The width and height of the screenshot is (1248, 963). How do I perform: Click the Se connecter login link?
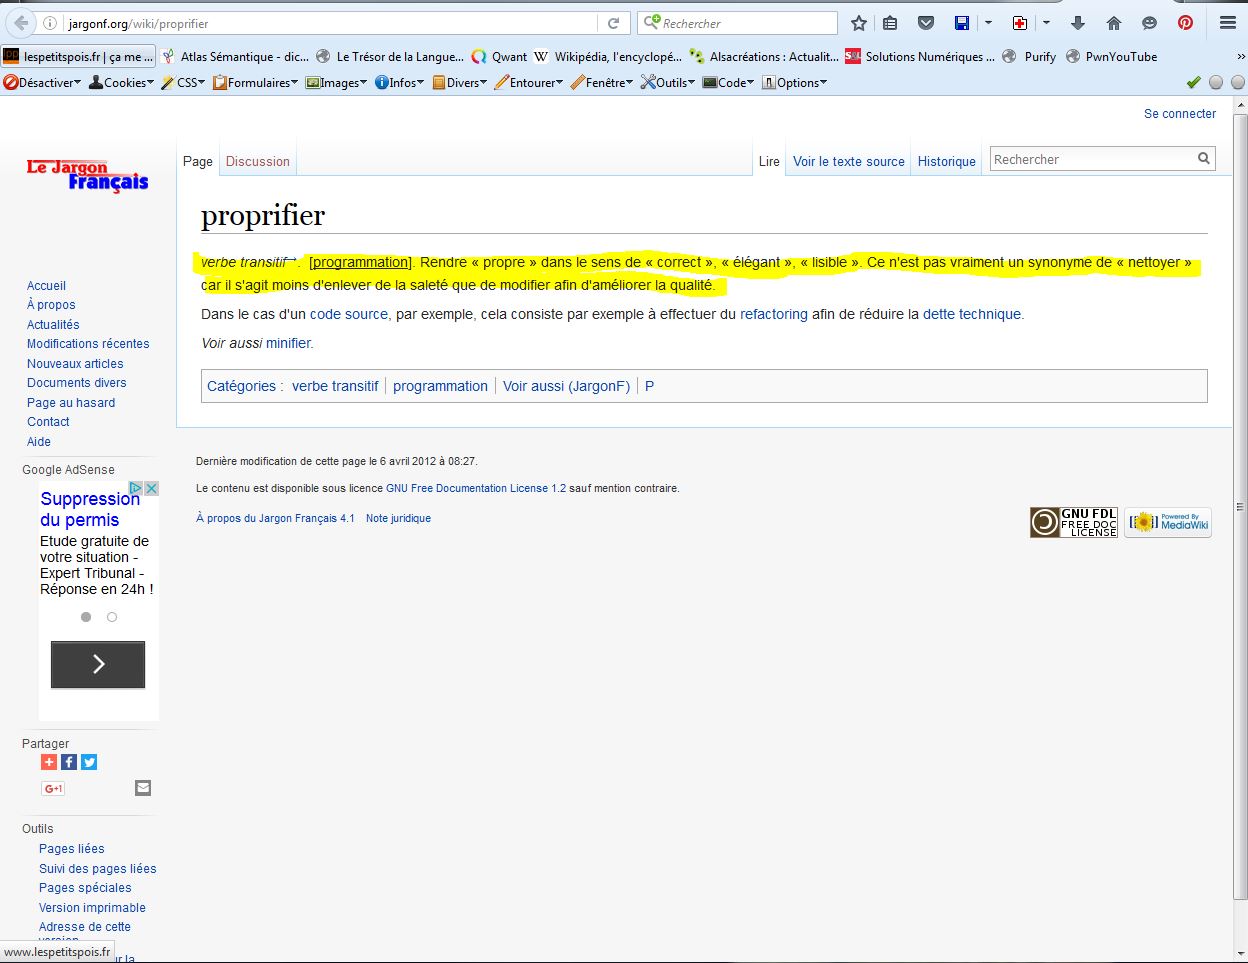(x=1180, y=114)
